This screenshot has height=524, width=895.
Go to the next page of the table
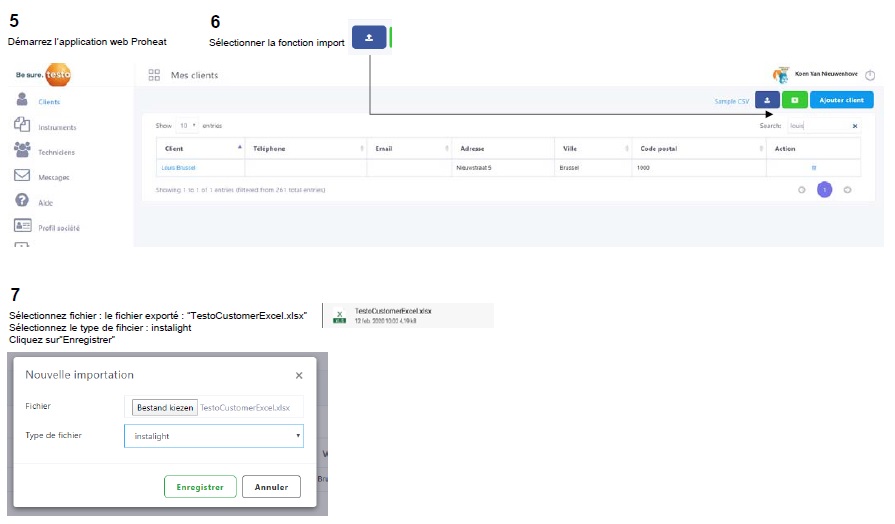pos(847,190)
